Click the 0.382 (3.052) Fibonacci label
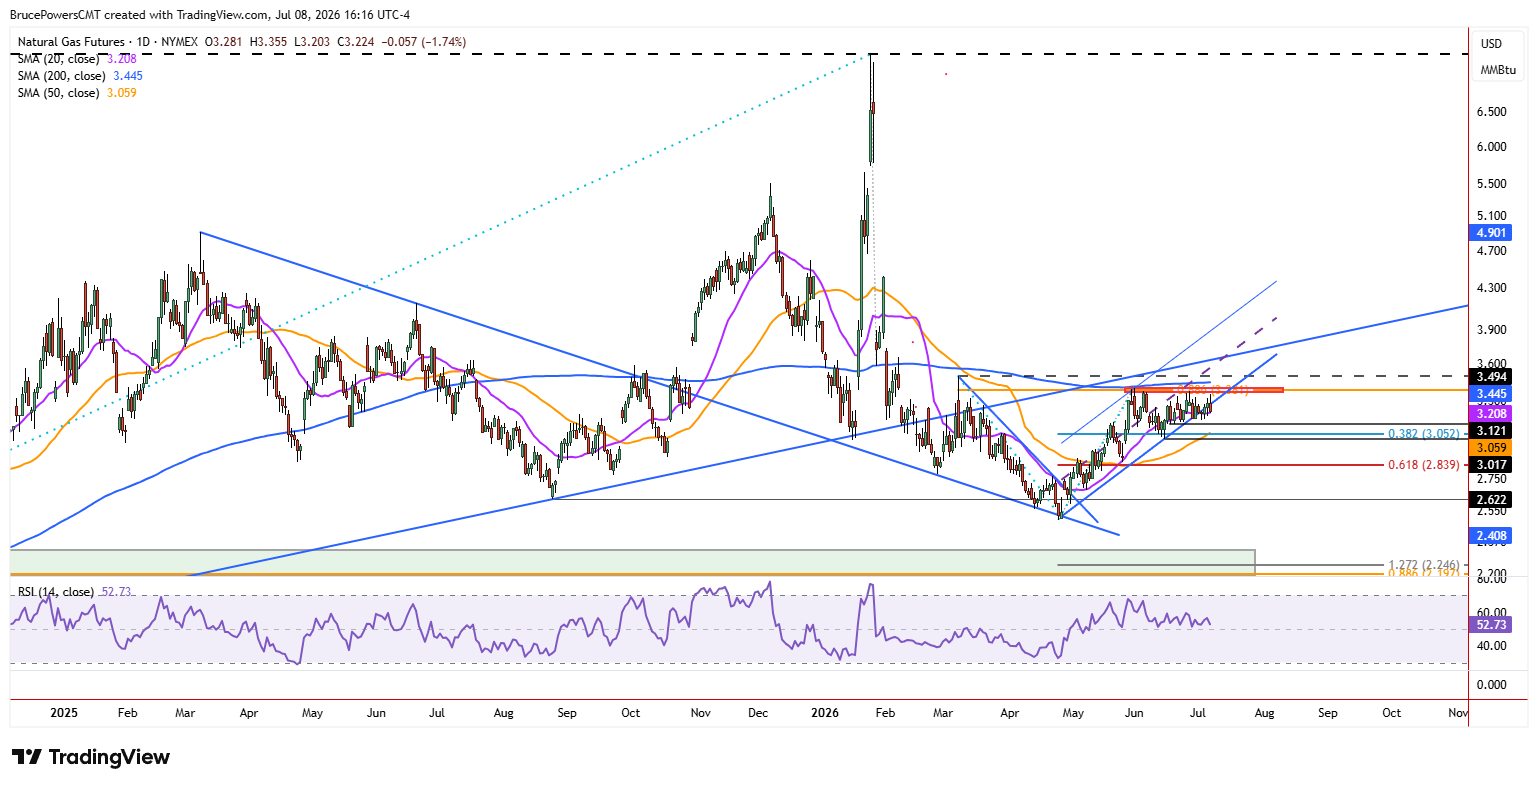 click(1424, 434)
